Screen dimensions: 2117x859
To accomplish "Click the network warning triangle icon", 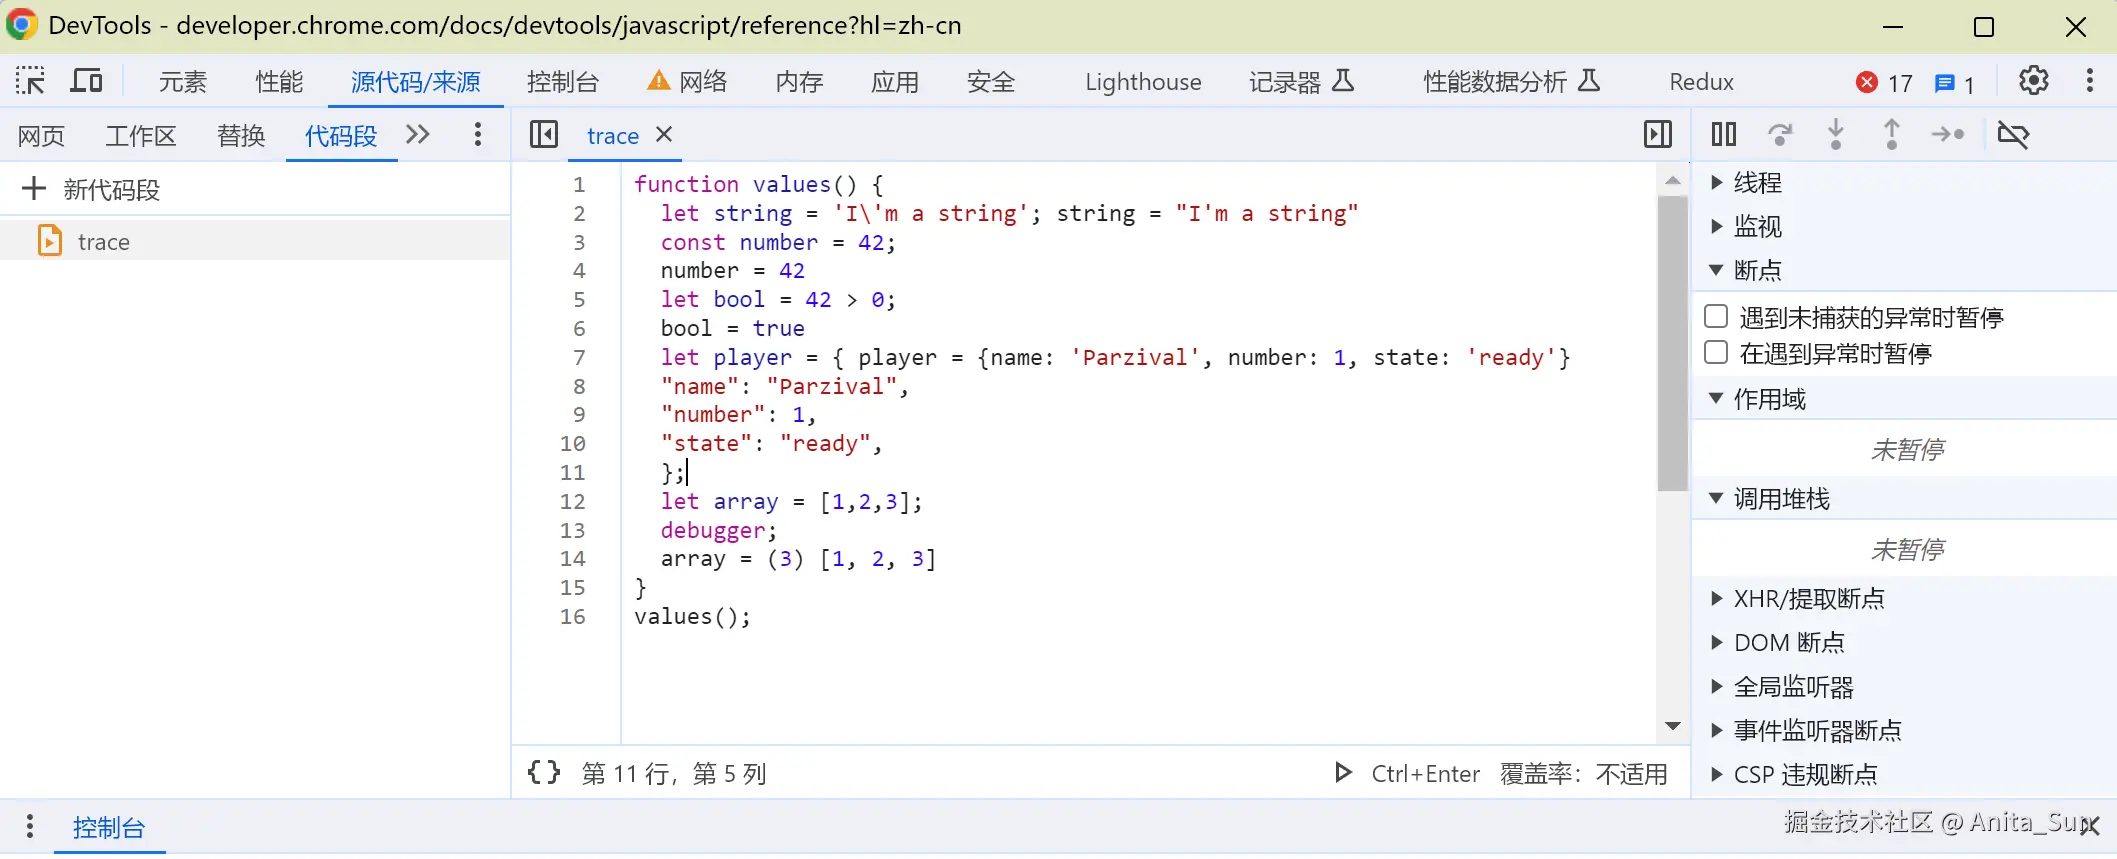I will pos(658,81).
